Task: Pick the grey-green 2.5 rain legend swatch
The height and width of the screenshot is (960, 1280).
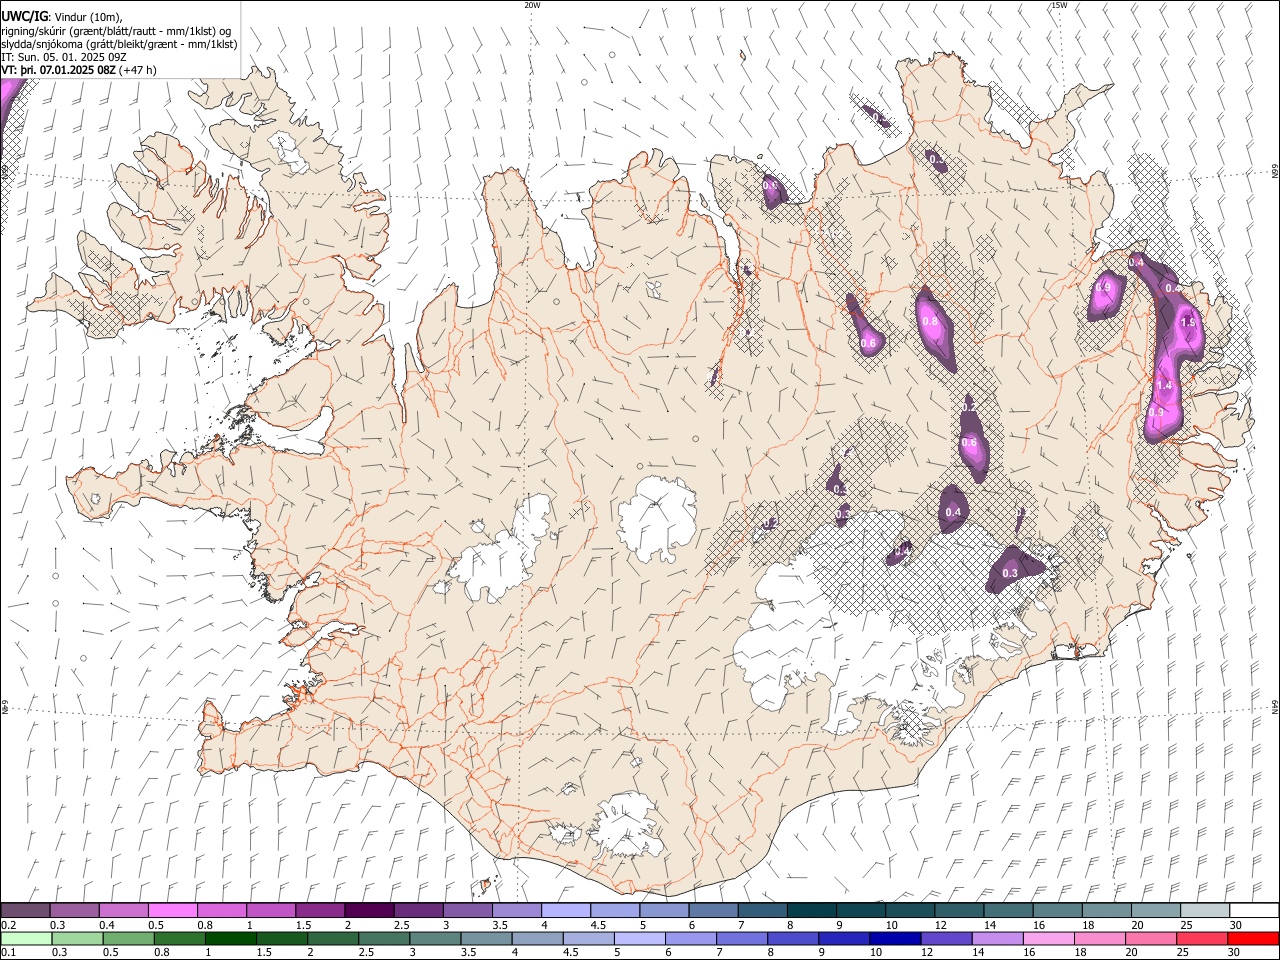Action: (383, 939)
